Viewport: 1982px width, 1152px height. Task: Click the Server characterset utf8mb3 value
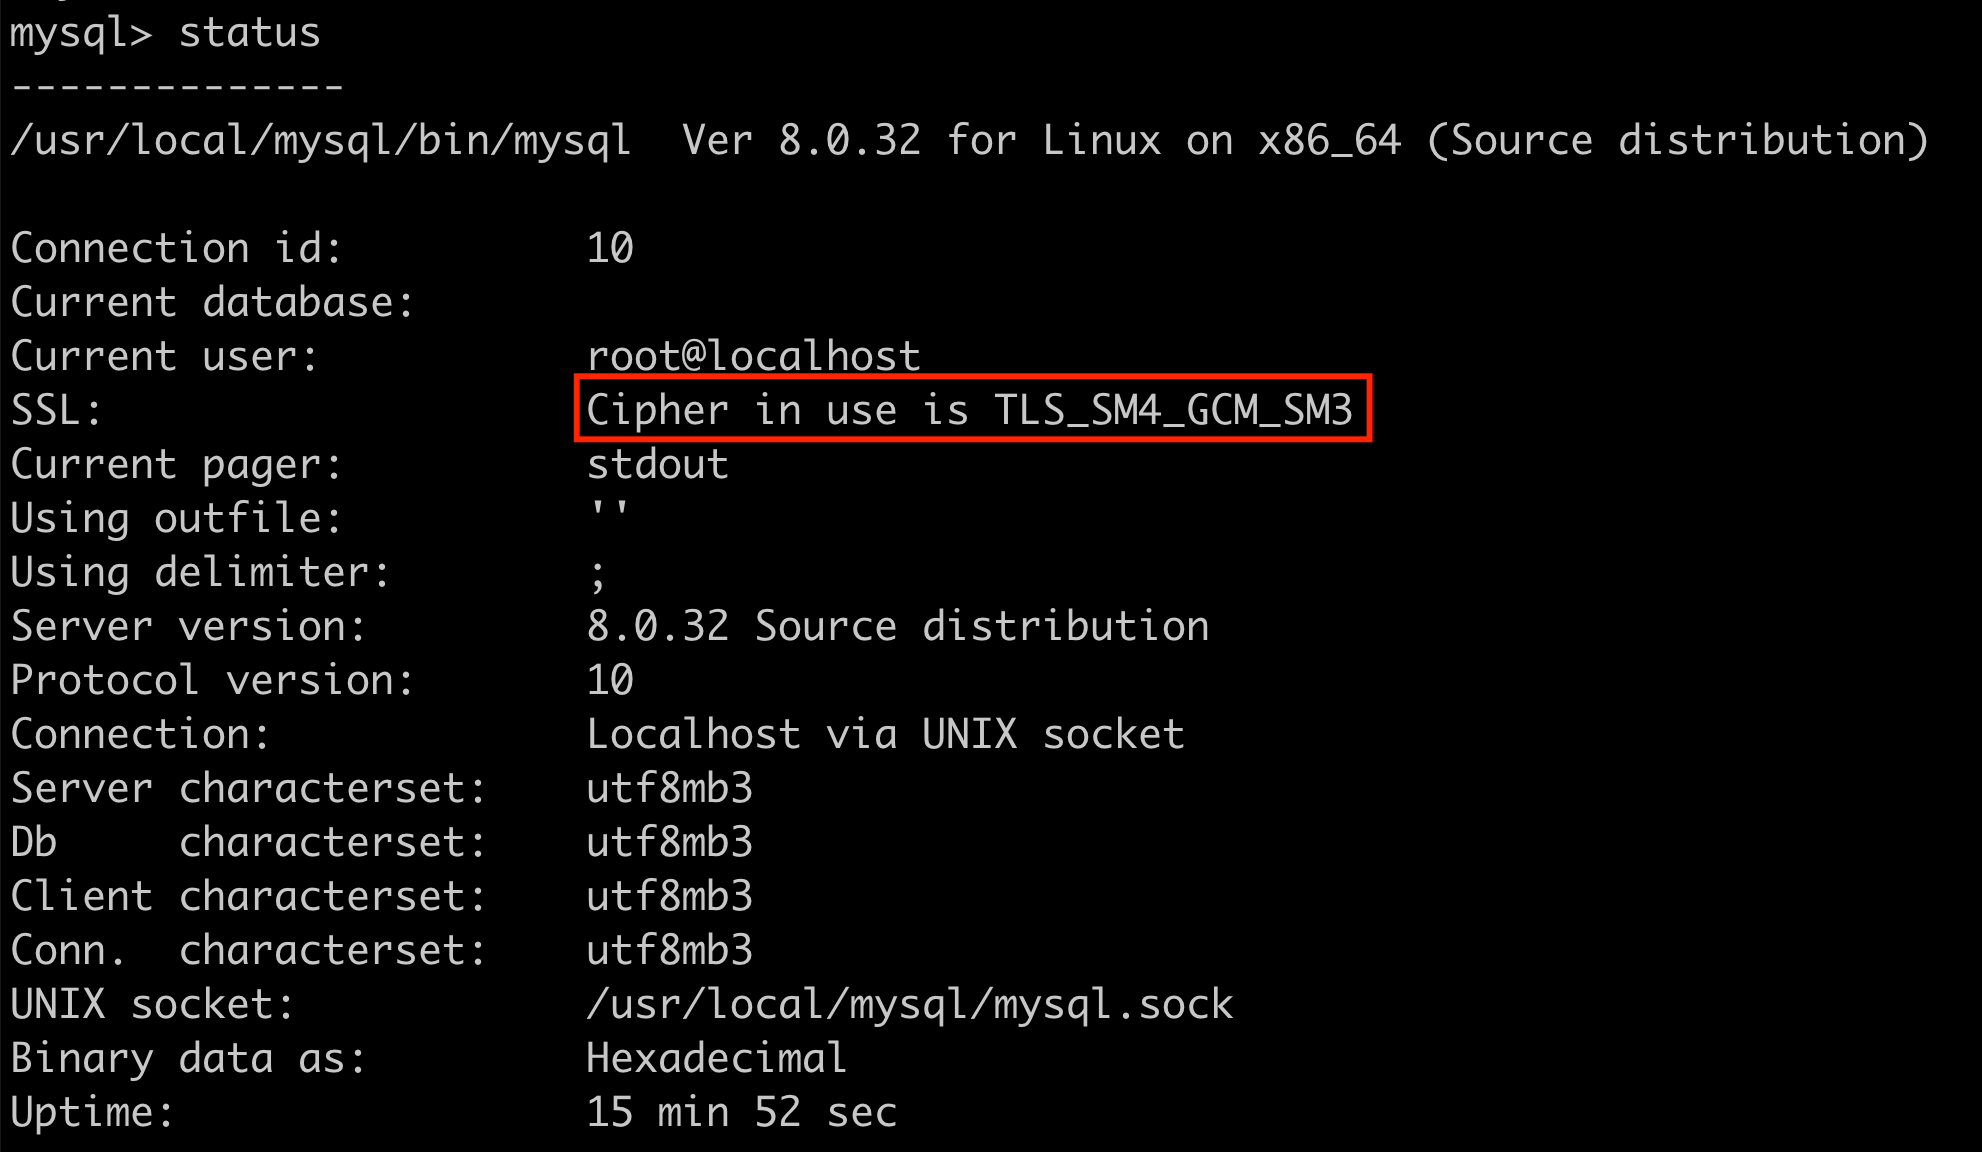click(669, 788)
